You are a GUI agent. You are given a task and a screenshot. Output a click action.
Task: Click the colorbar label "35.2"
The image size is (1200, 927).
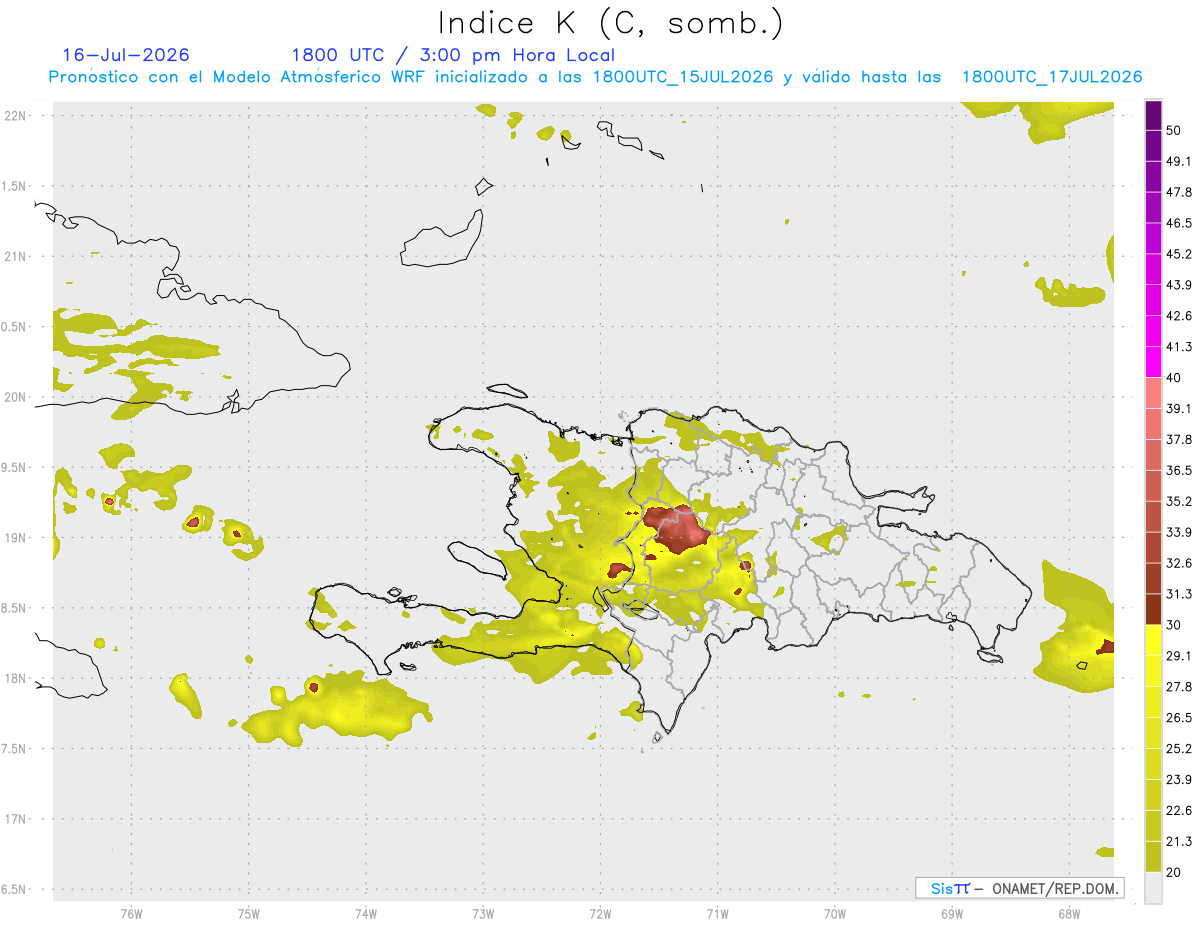coord(1178,502)
